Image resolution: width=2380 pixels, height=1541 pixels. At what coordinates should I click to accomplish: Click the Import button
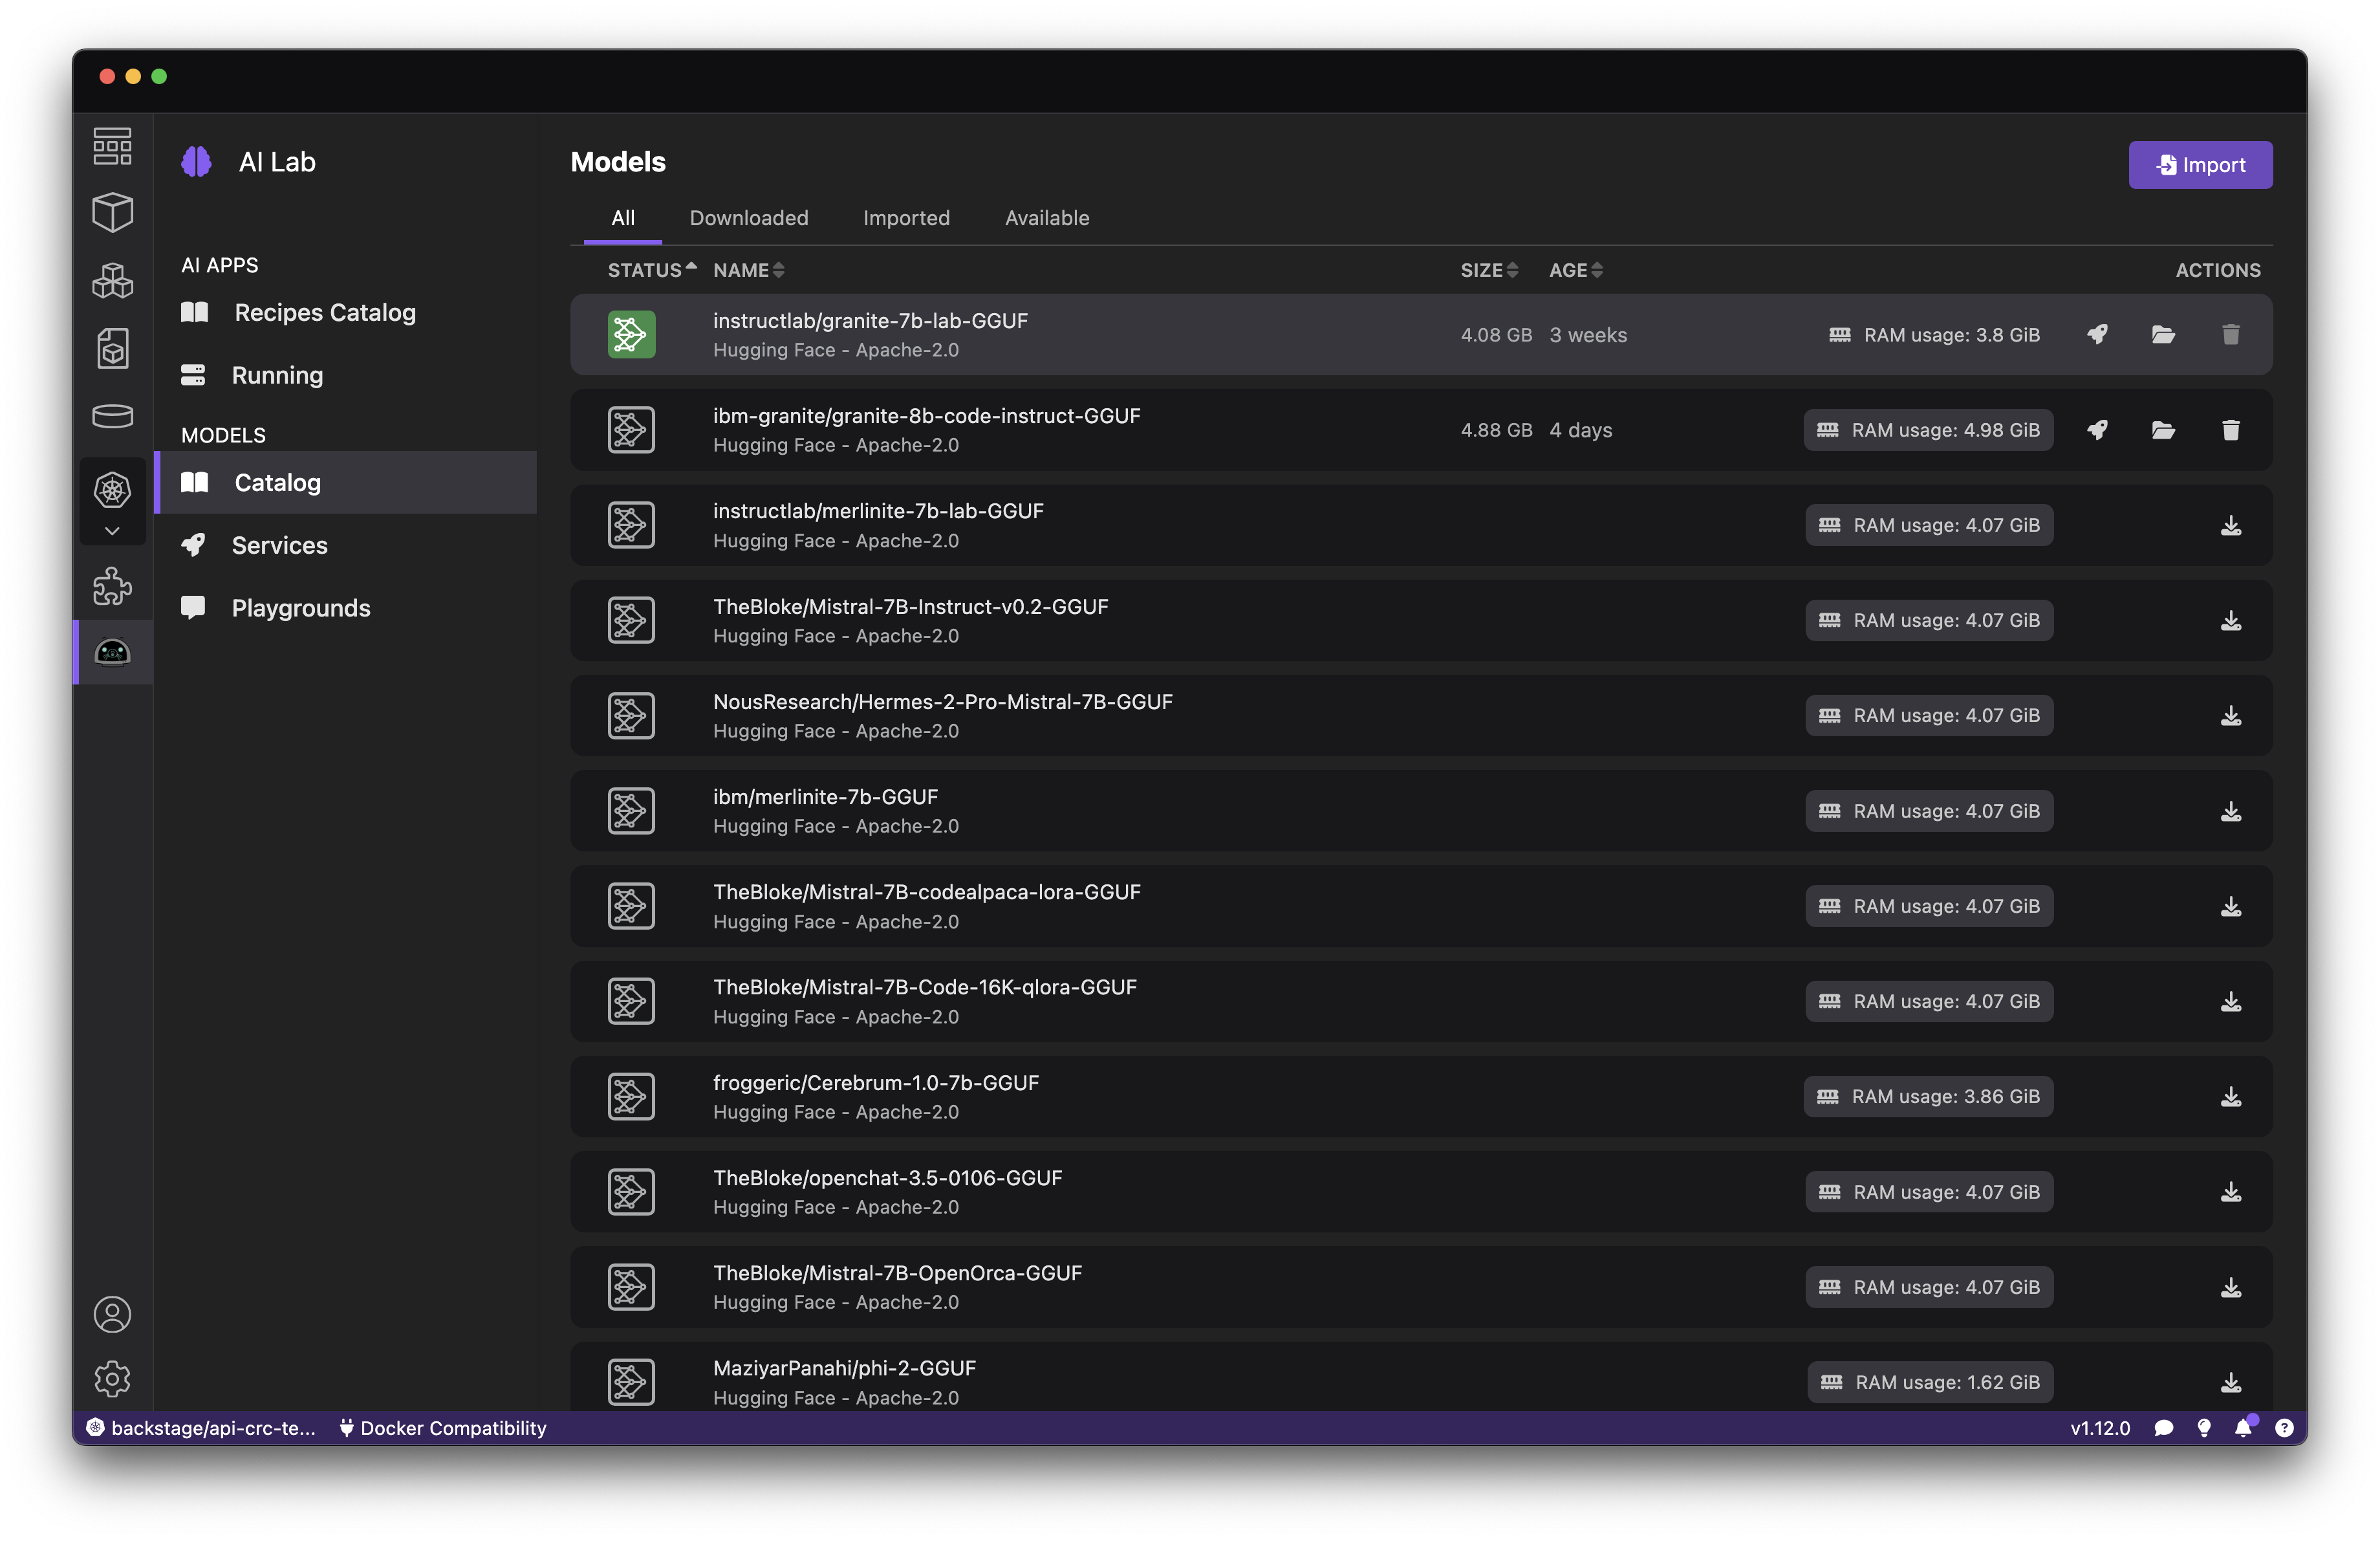pyautogui.click(x=2200, y=165)
